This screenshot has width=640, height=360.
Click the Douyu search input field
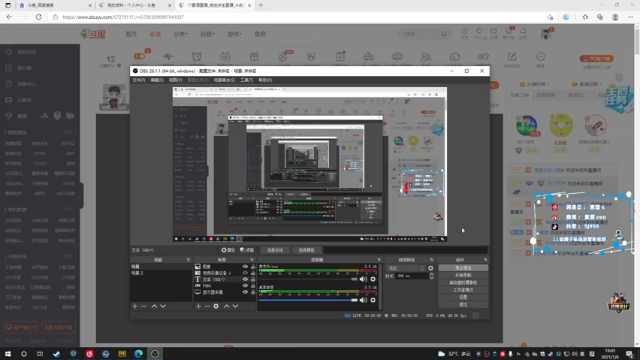(419, 34)
